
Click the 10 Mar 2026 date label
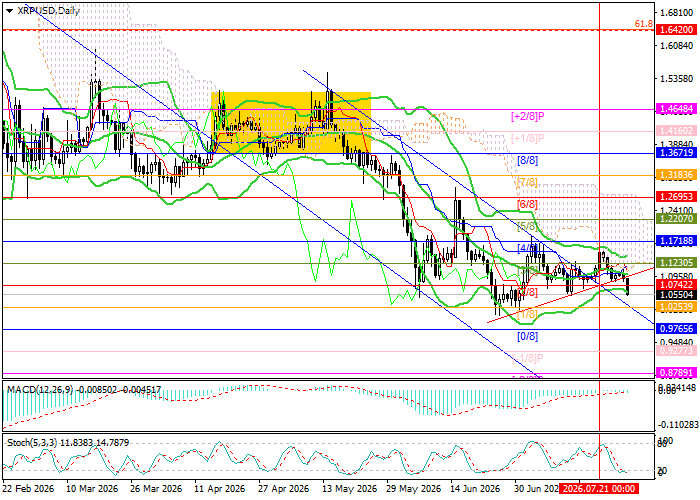[92, 489]
